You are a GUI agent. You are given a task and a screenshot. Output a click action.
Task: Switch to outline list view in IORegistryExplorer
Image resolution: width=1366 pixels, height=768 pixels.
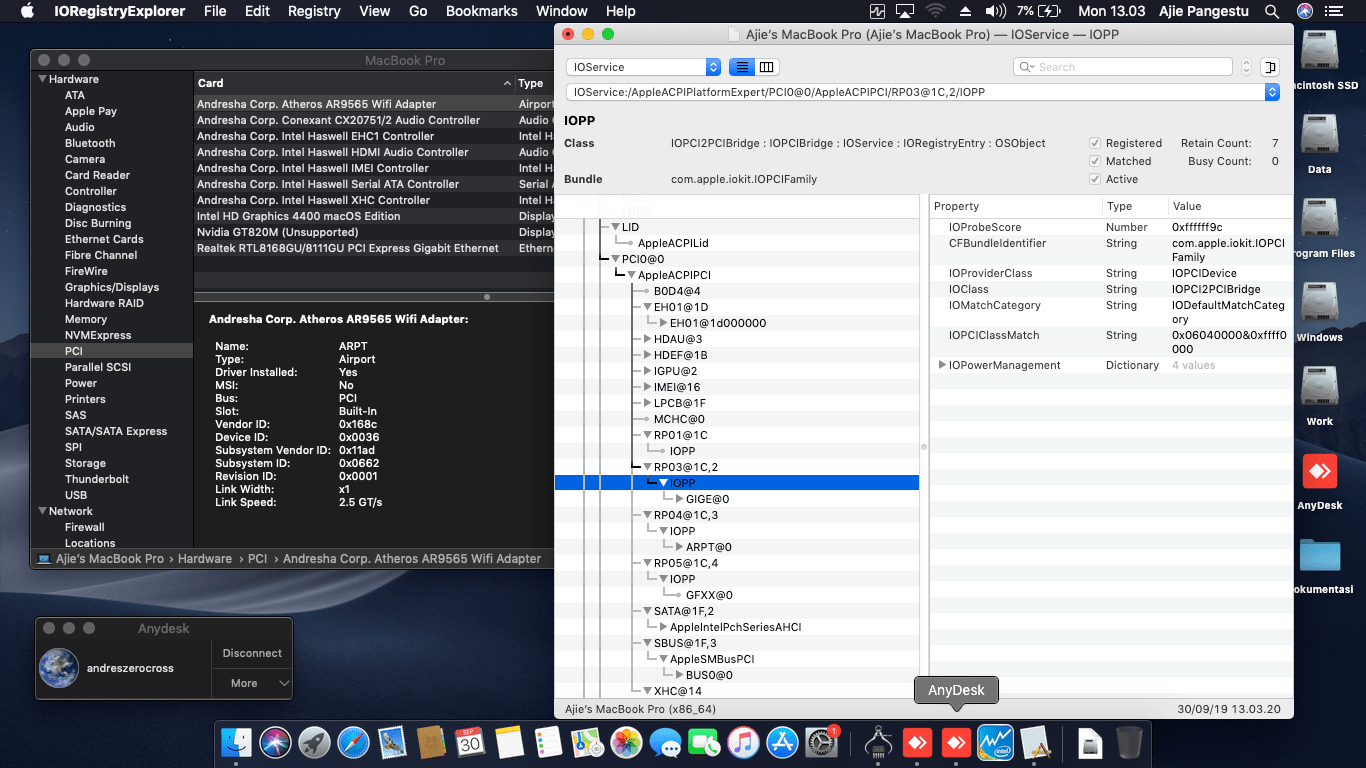(x=742, y=67)
